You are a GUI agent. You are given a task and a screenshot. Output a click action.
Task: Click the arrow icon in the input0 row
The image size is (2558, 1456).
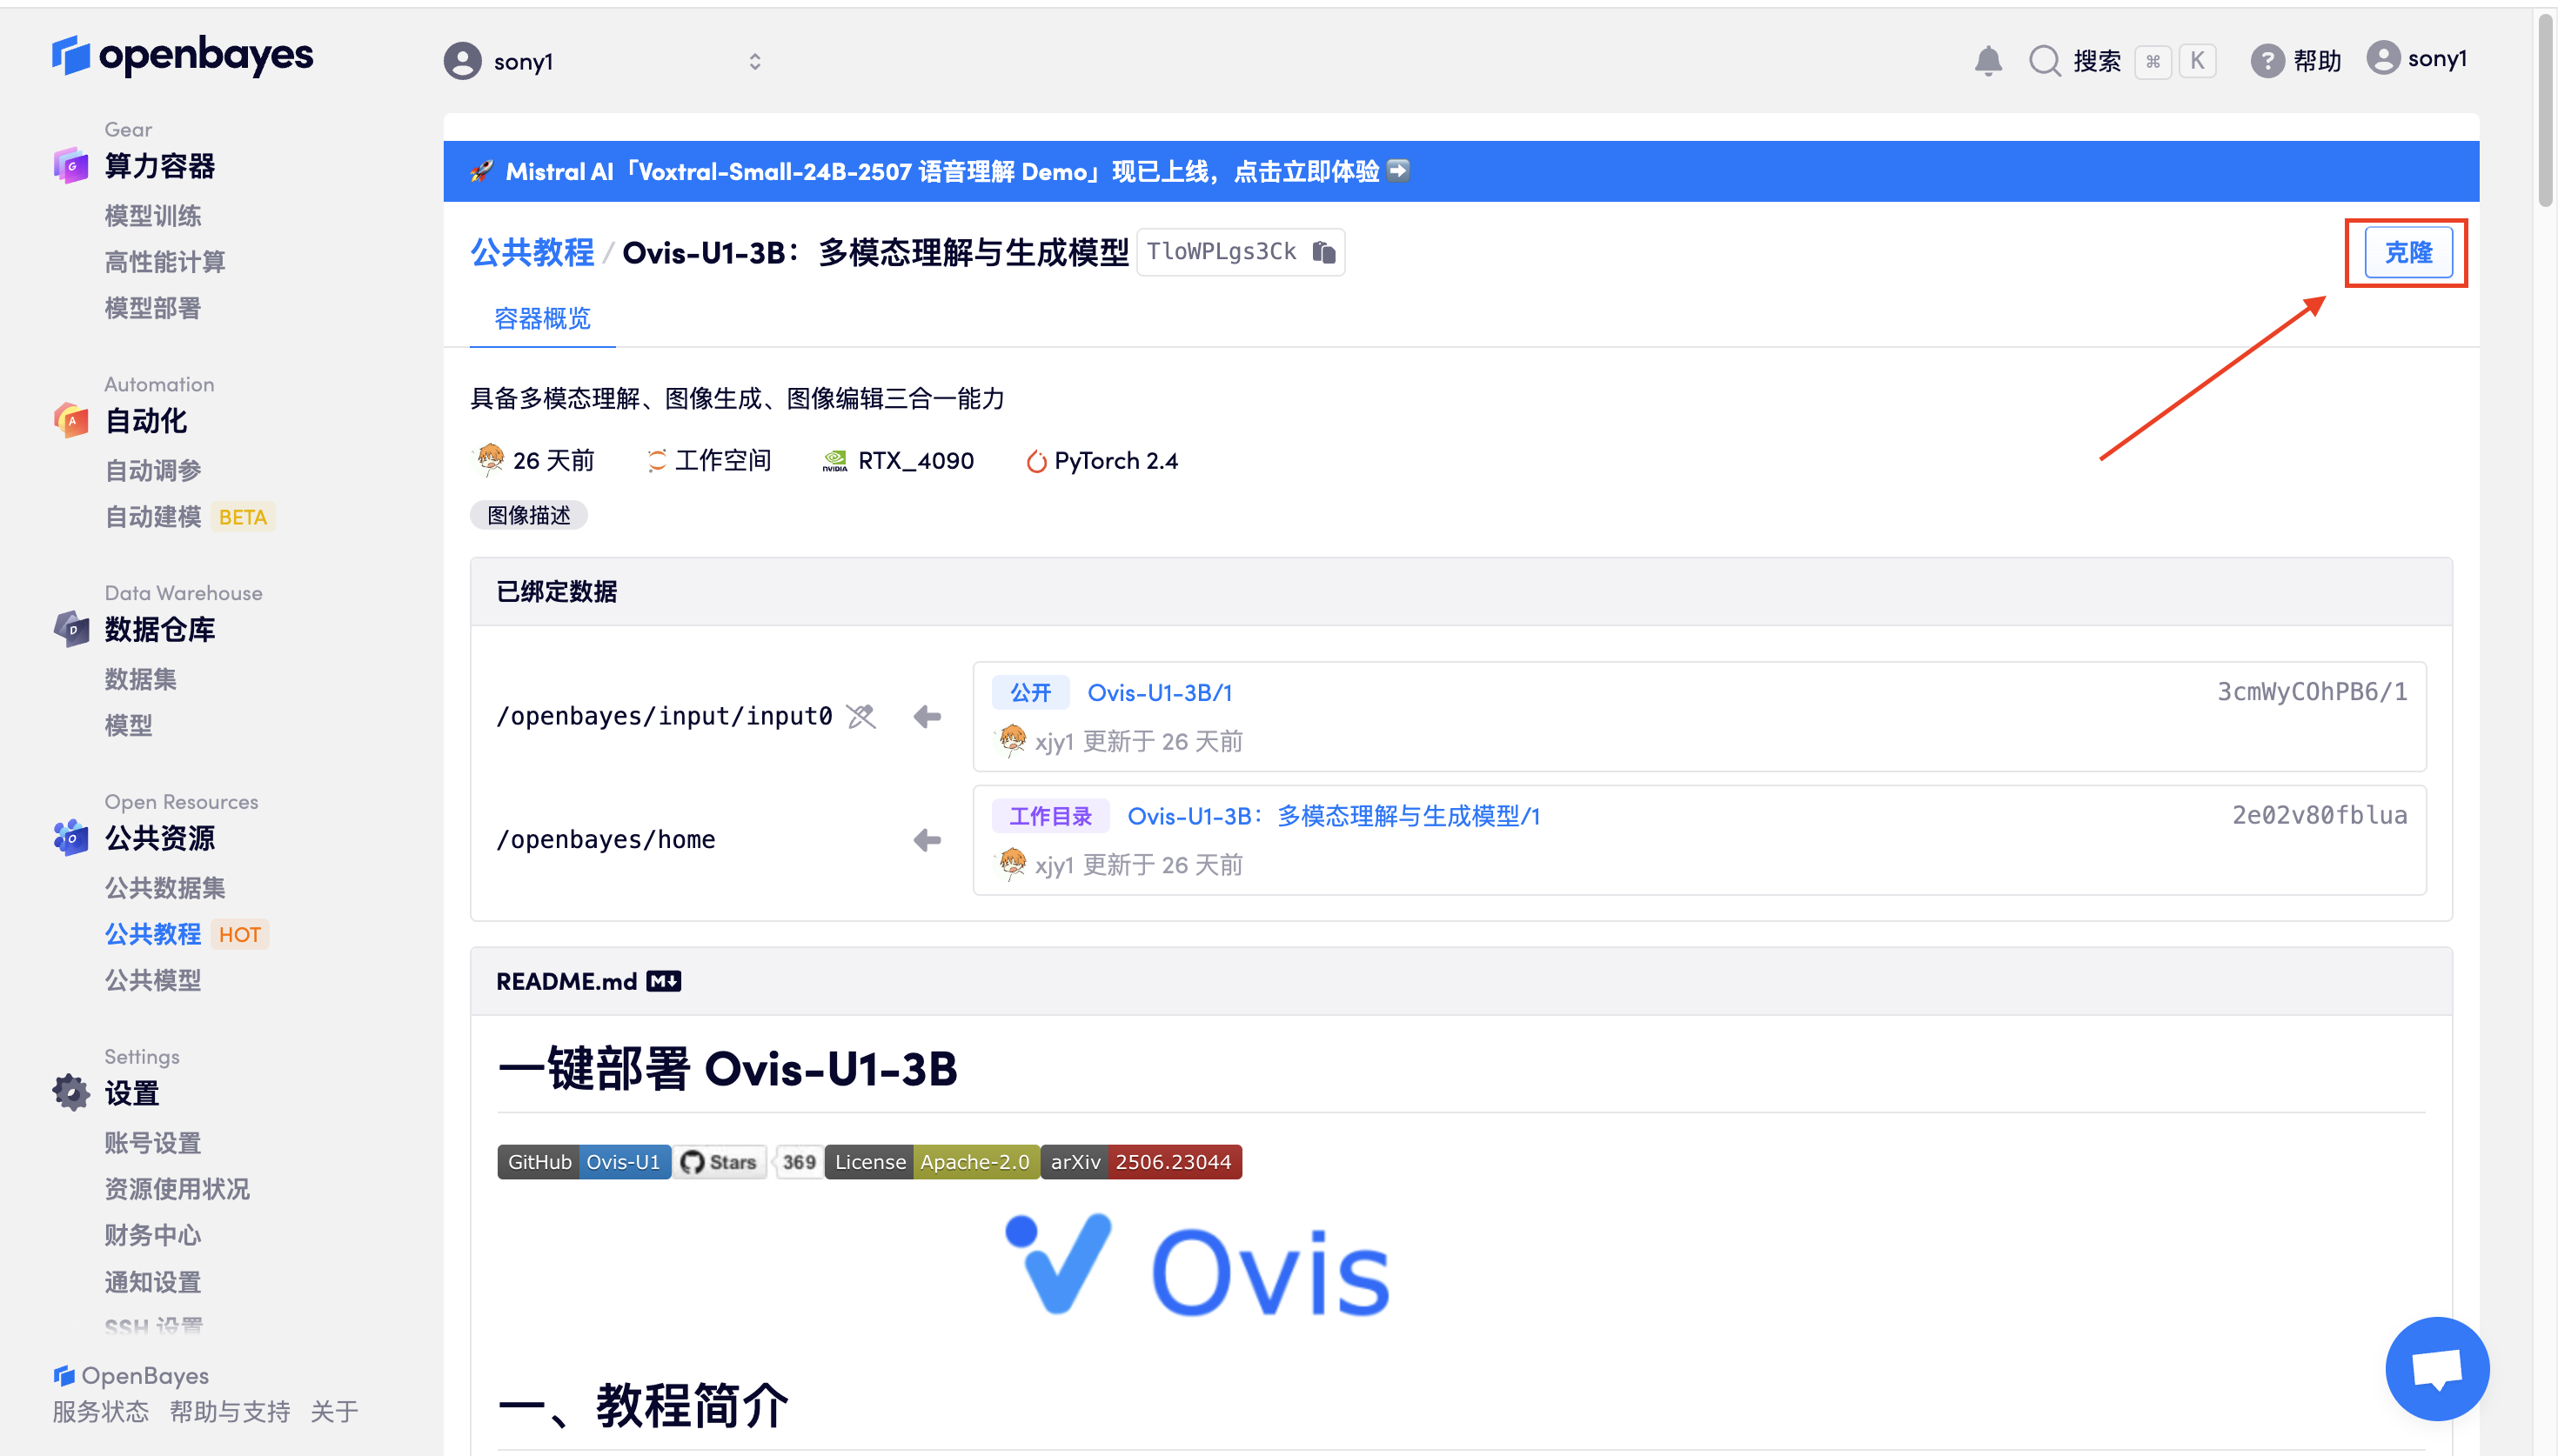pos(927,716)
